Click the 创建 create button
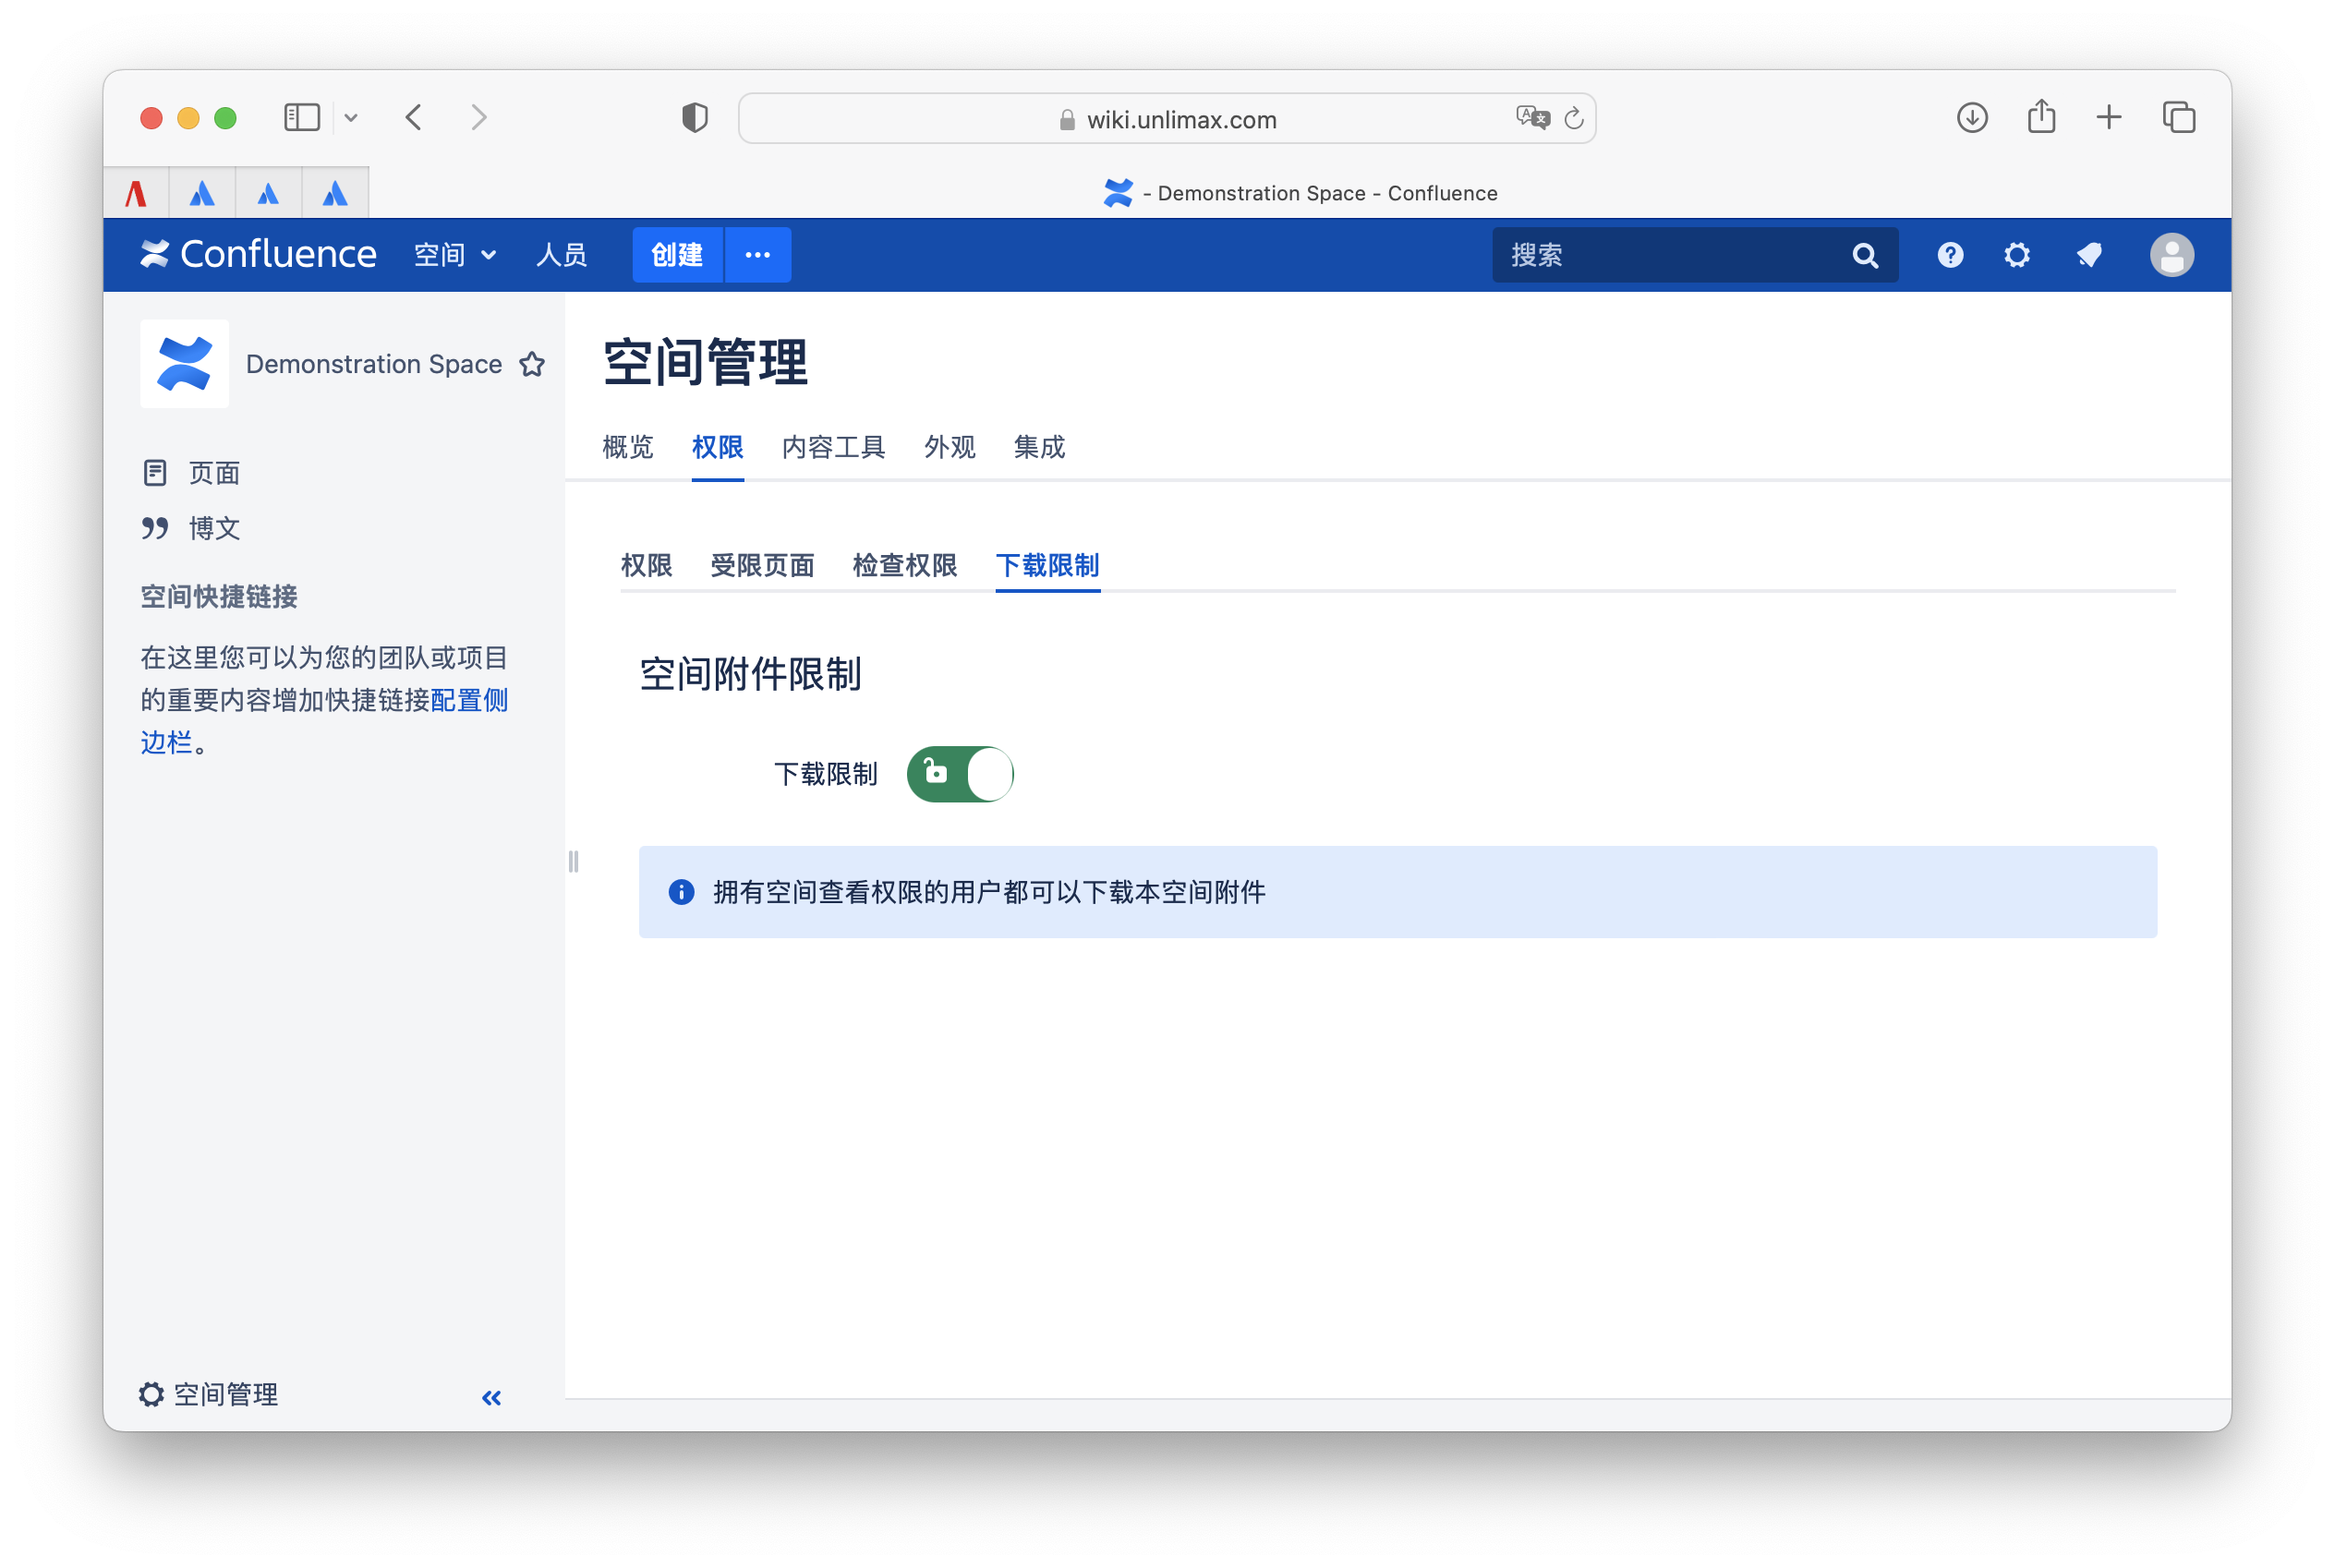 coord(677,255)
